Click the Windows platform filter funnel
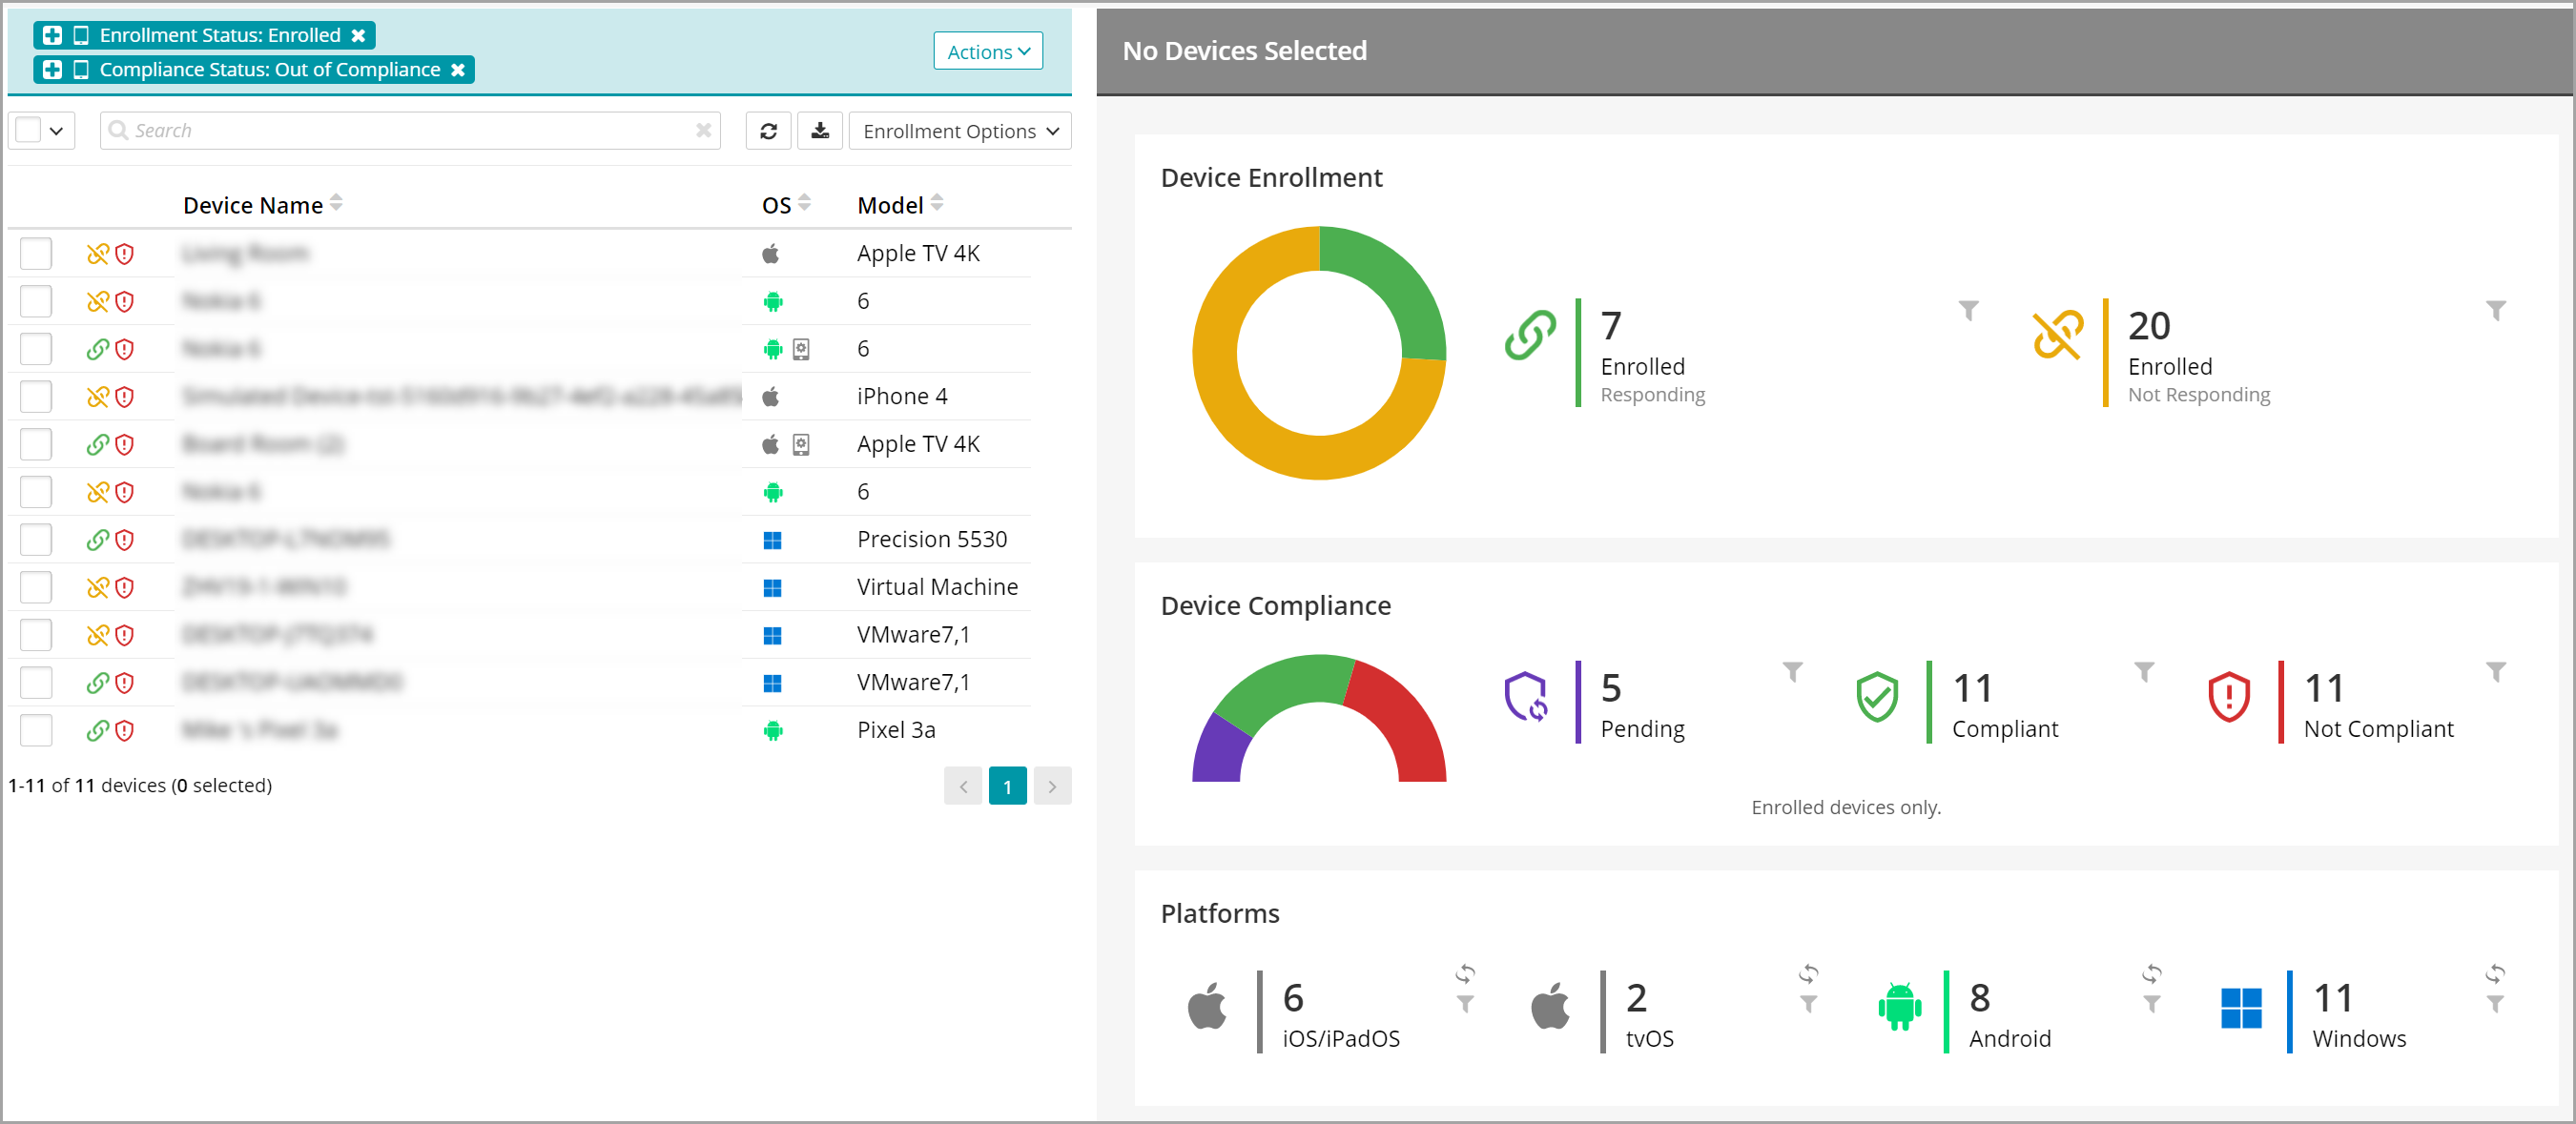Viewport: 2576px width, 1124px height. click(x=2495, y=1004)
